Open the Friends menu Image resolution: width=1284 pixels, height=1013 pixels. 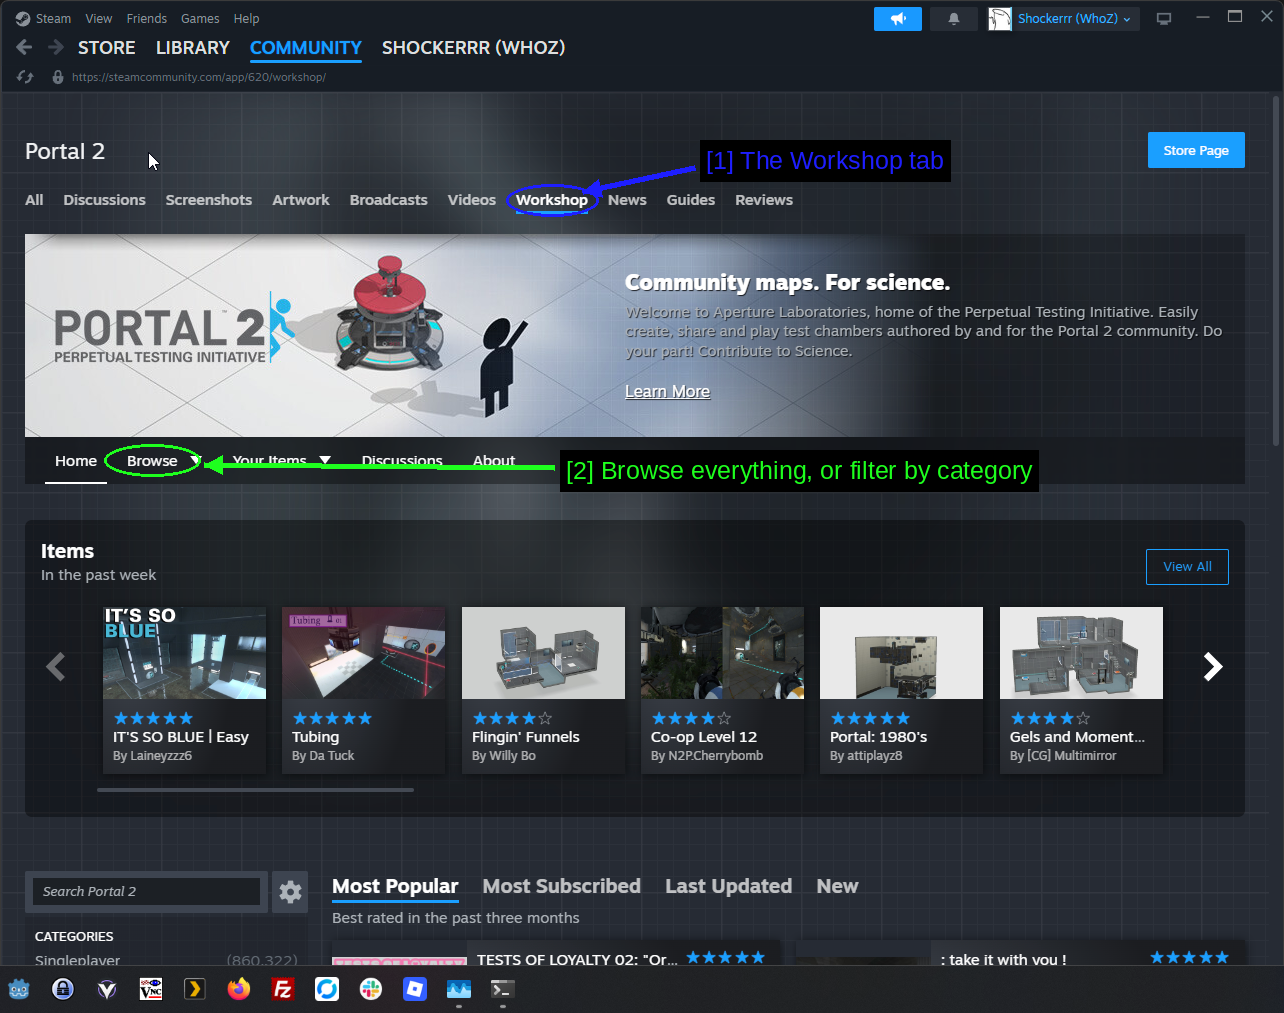147,19
